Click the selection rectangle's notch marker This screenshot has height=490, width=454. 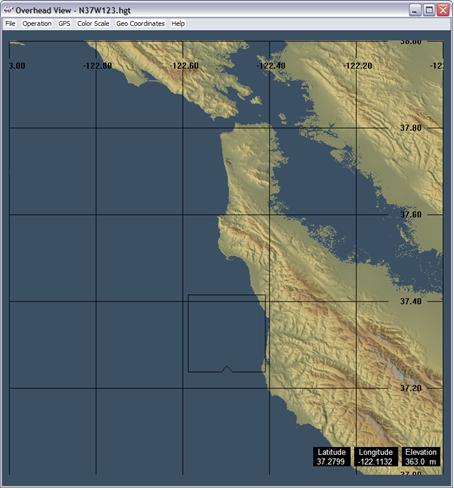[x=227, y=369]
